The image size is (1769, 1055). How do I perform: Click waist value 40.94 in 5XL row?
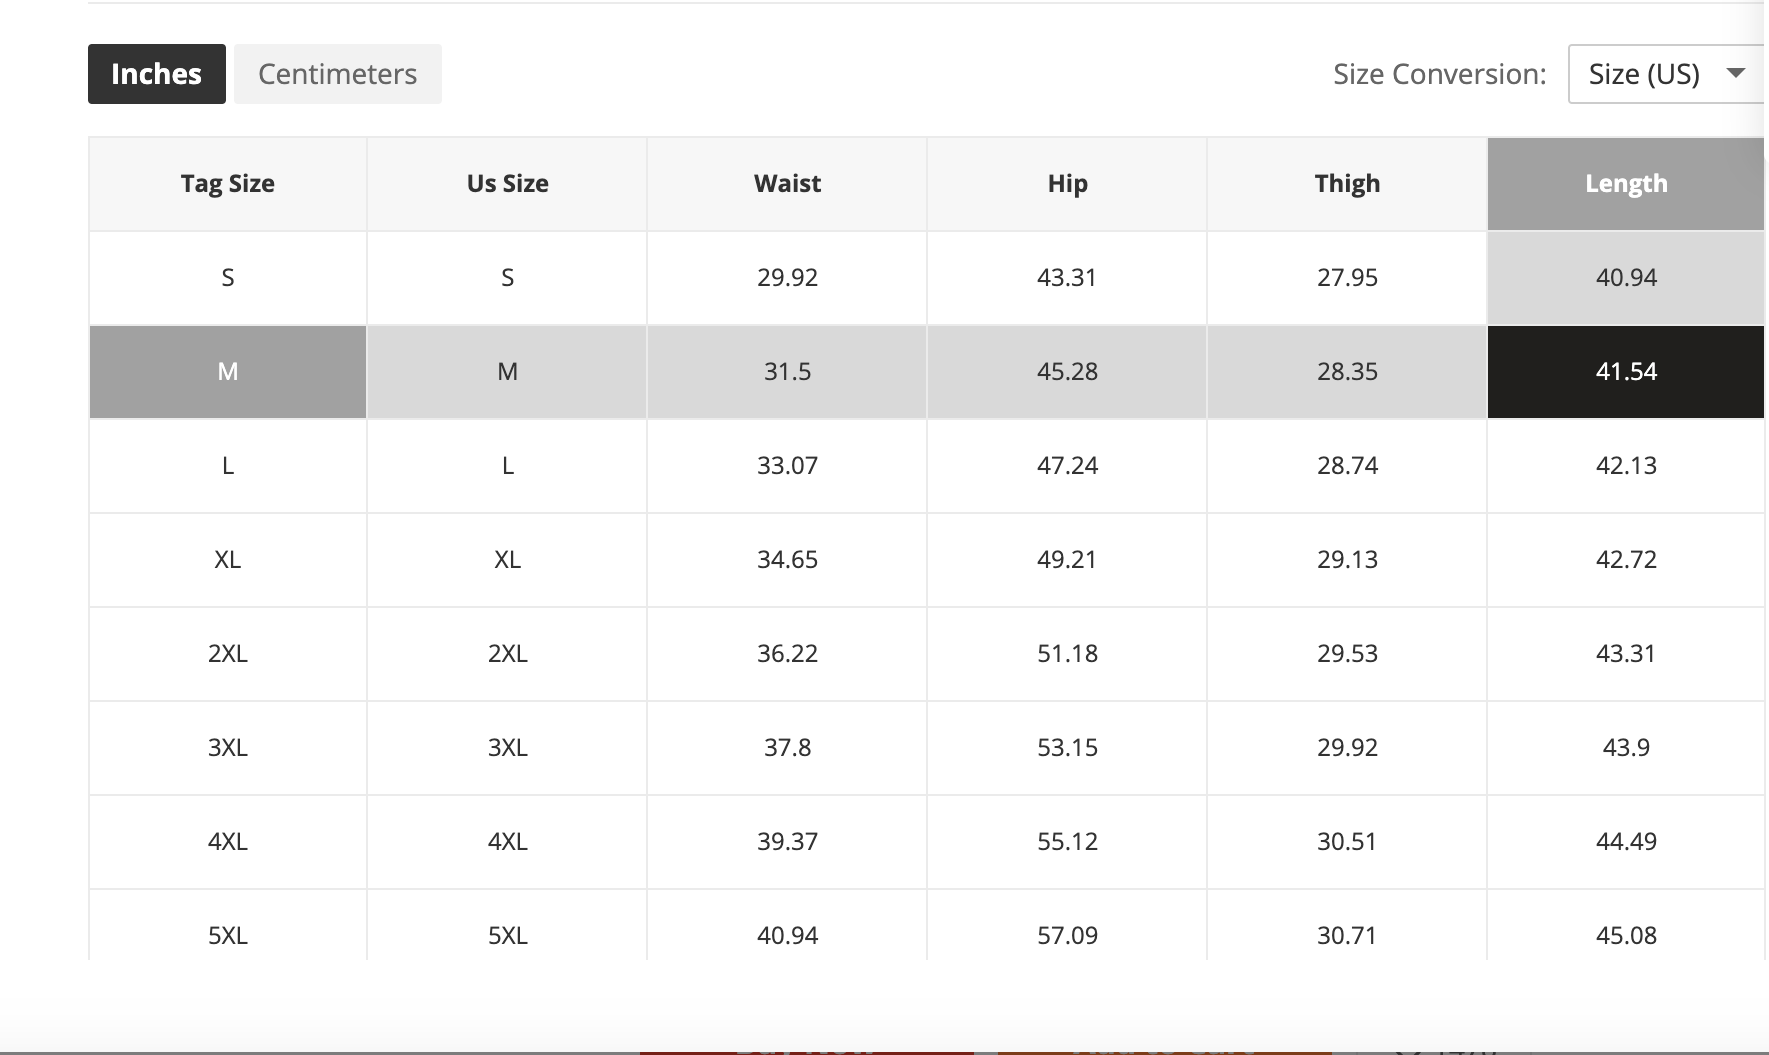[x=787, y=925]
